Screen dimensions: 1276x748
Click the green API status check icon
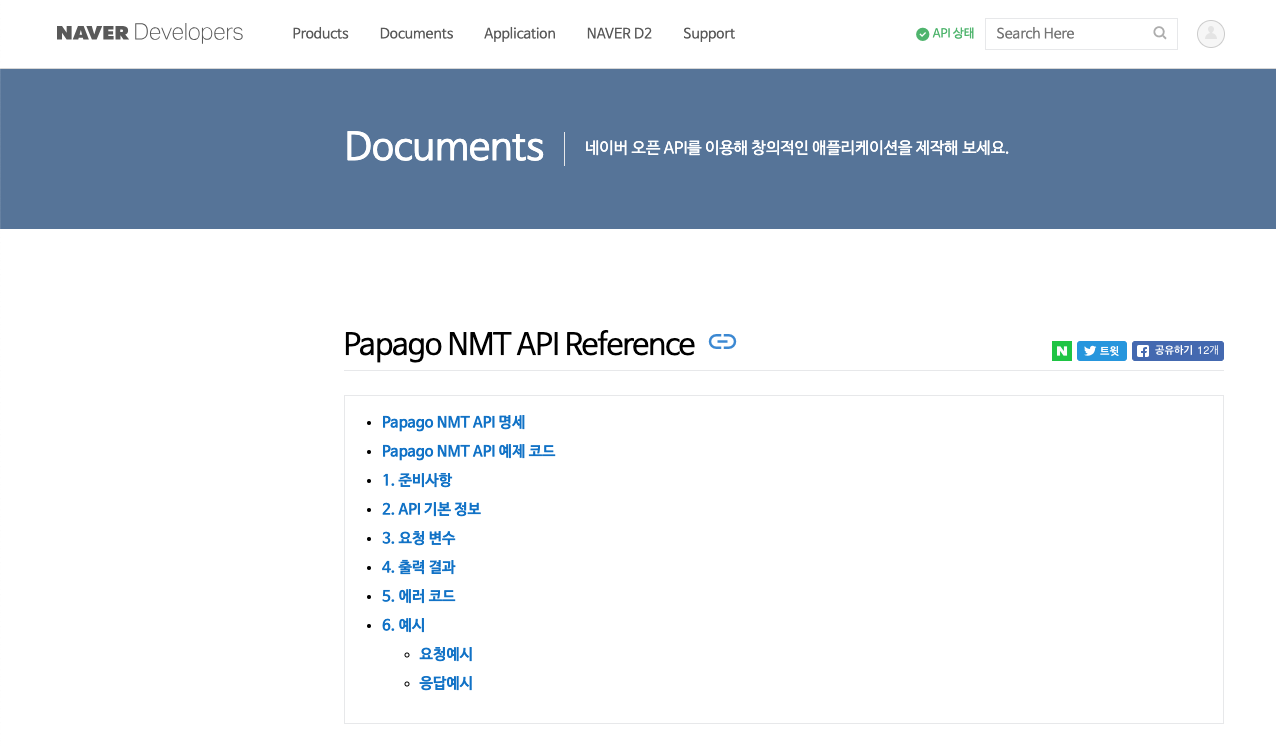(x=922, y=34)
